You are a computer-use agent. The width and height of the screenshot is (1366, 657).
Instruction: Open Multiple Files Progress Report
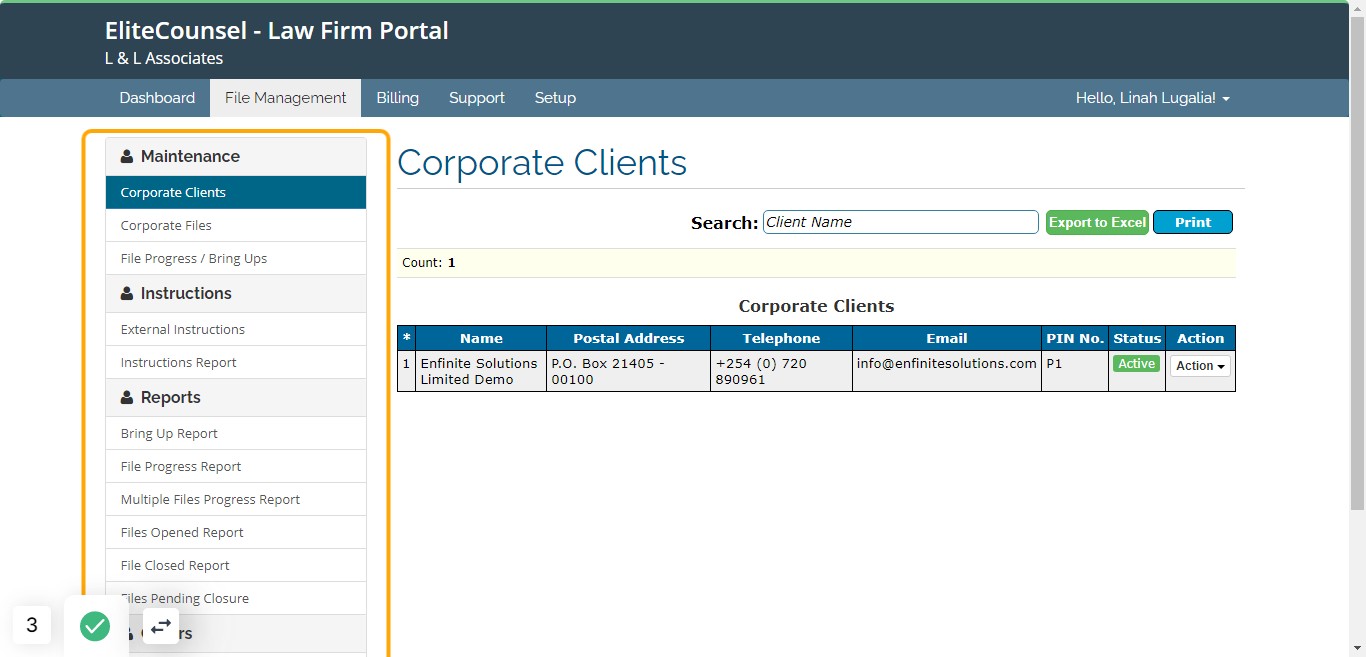(236, 499)
